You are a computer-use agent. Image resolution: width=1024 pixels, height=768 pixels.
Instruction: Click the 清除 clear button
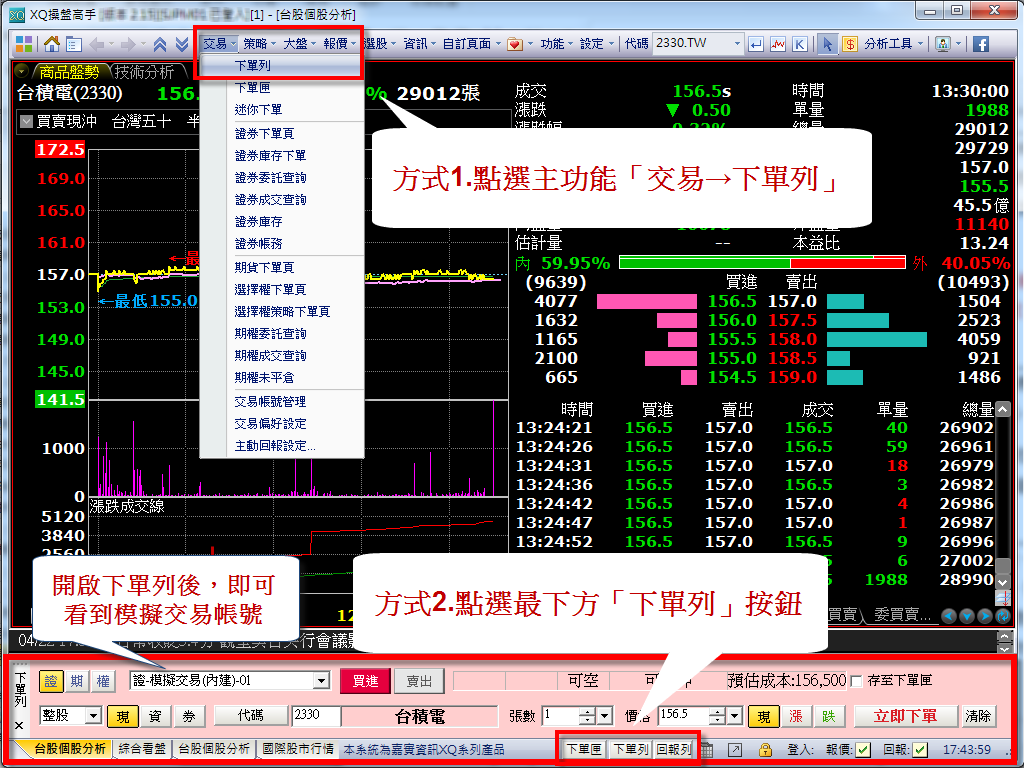pyautogui.click(x=978, y=716)
